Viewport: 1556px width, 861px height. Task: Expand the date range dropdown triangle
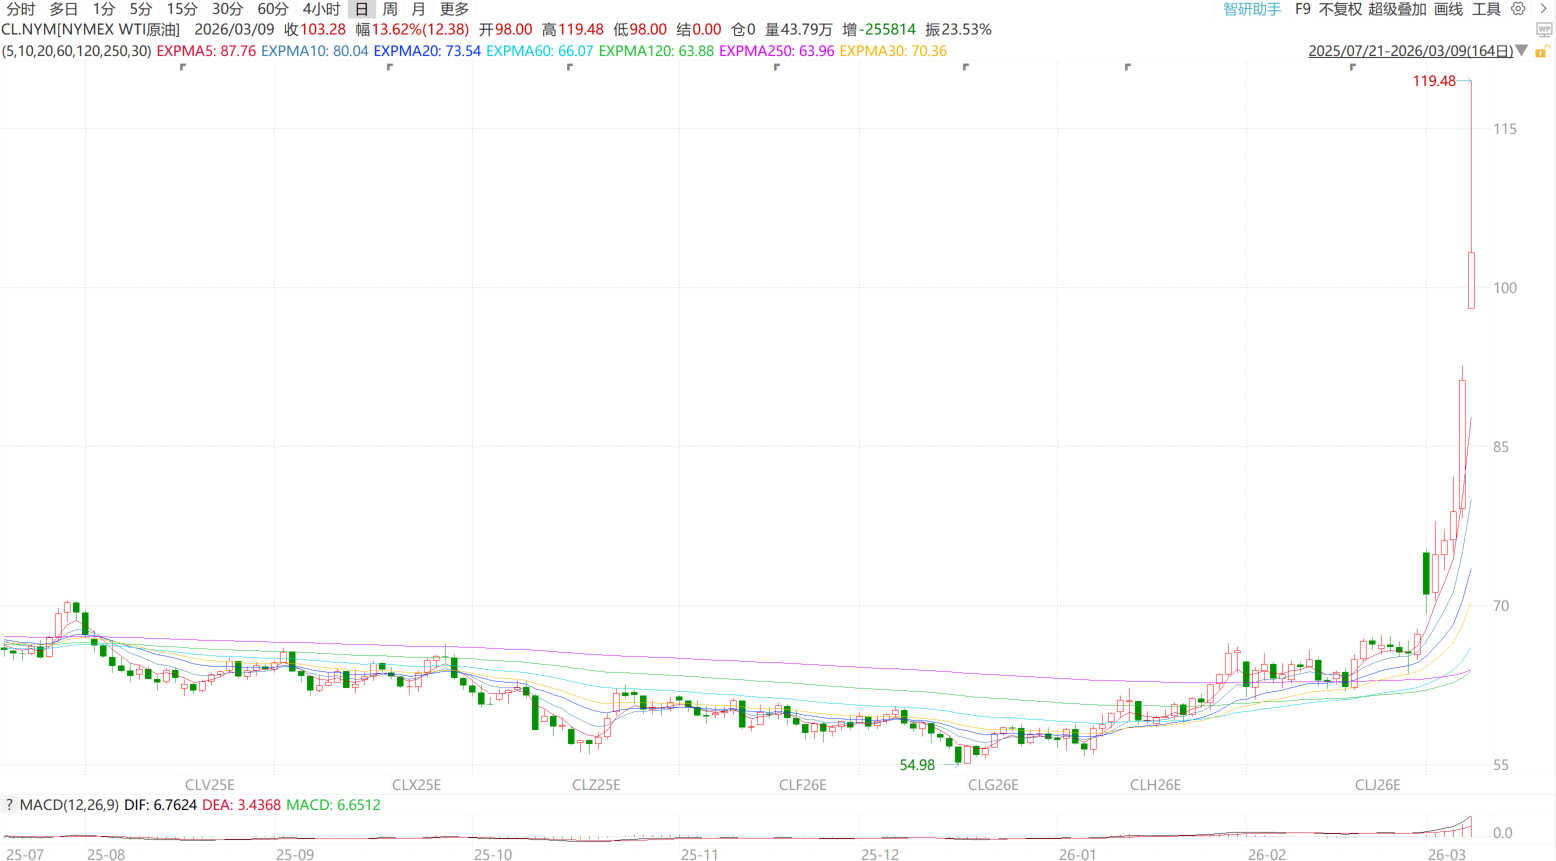pos(1522,51)
